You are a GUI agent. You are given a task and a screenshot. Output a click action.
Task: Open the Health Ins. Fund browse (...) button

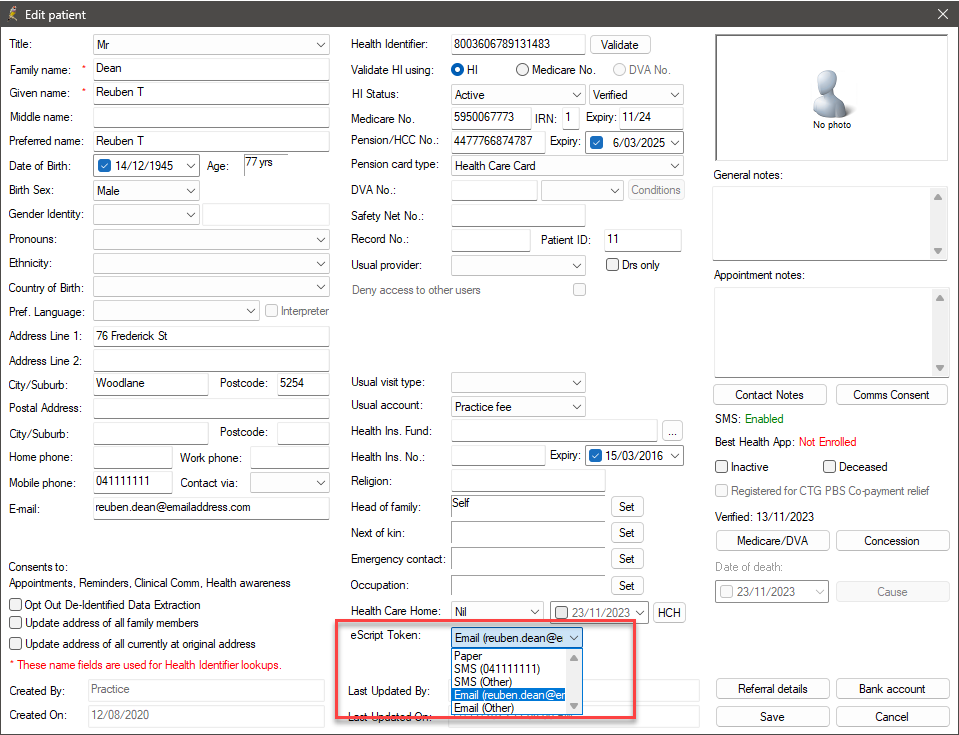[672, 431]
